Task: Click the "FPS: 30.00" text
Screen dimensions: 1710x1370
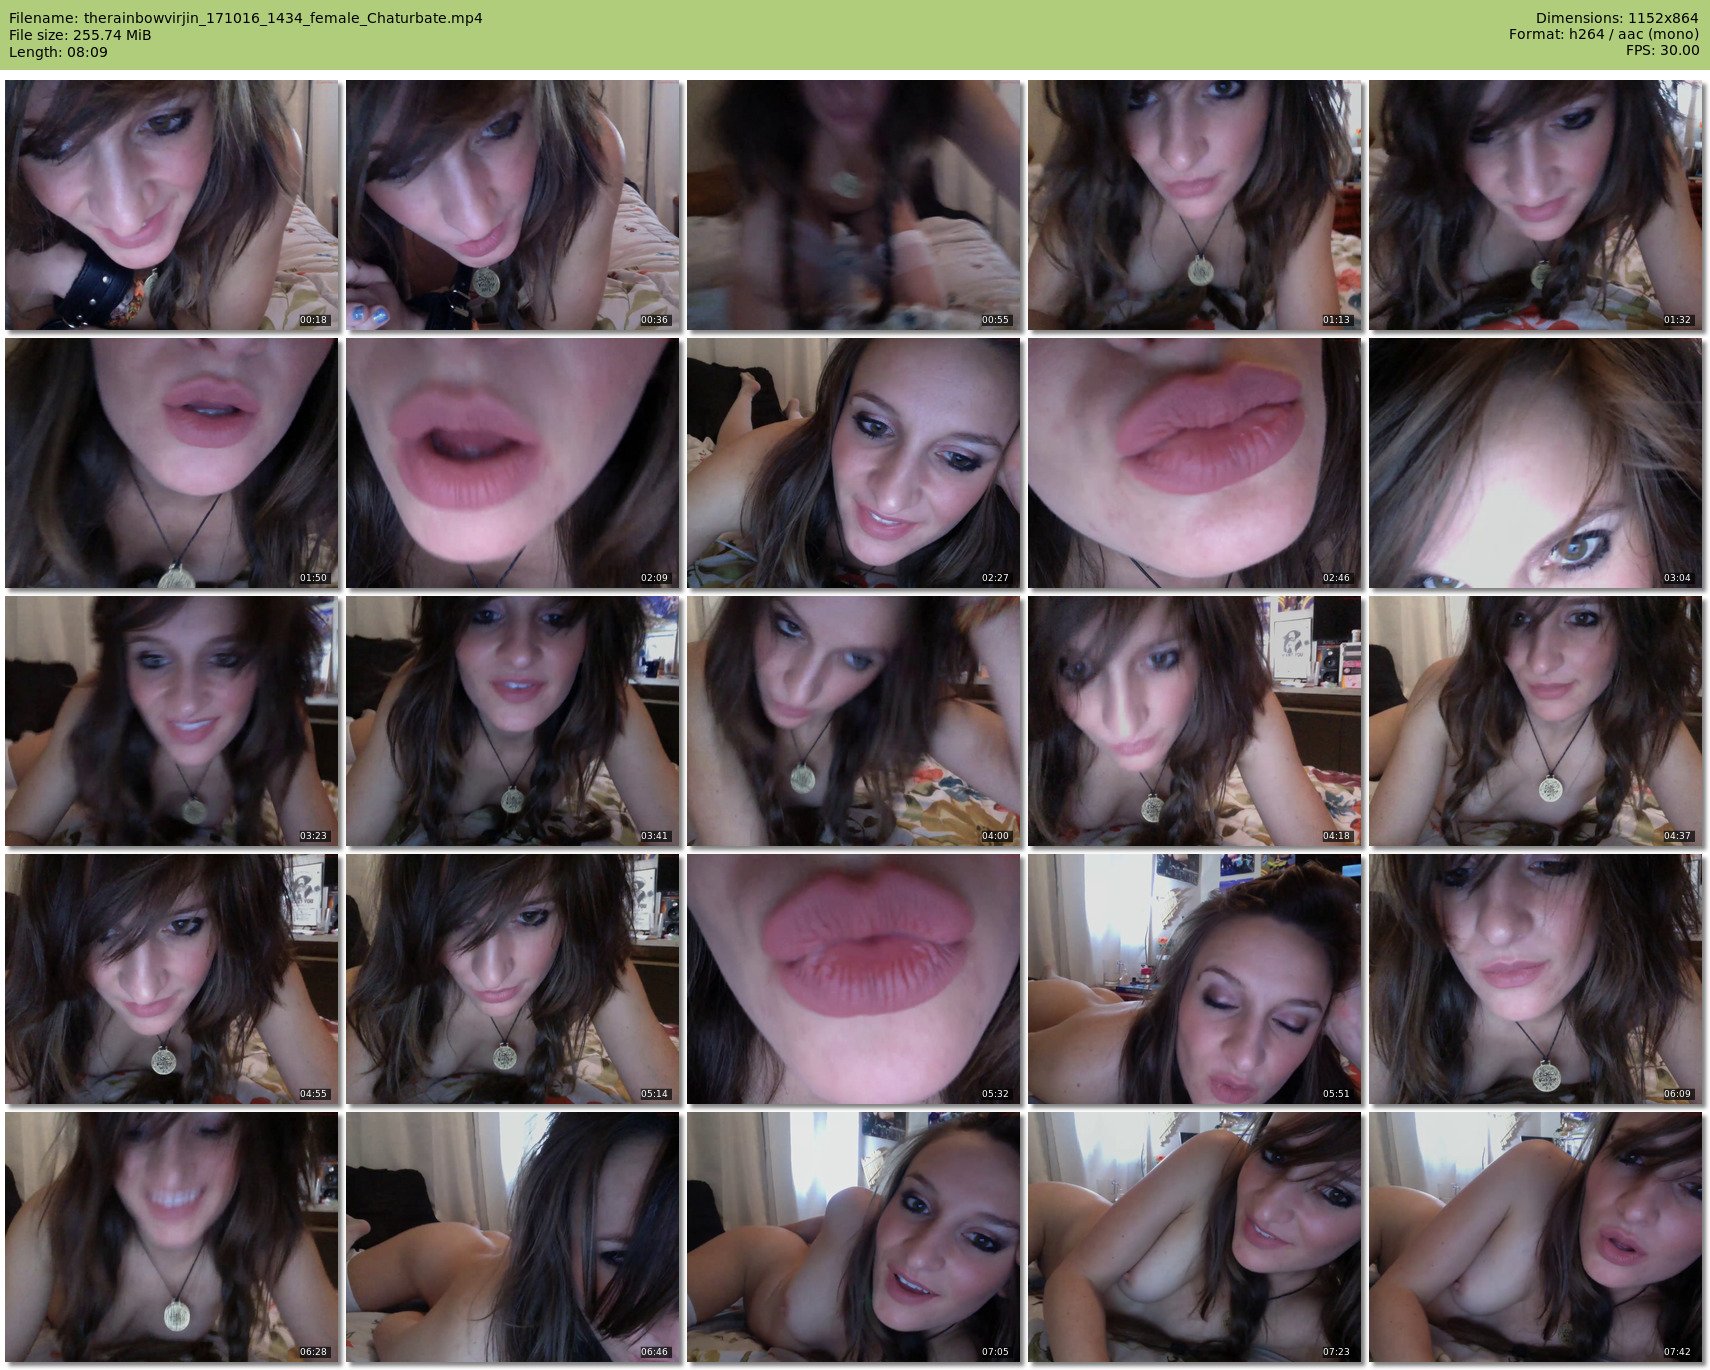Action: tap(1662, 51)
